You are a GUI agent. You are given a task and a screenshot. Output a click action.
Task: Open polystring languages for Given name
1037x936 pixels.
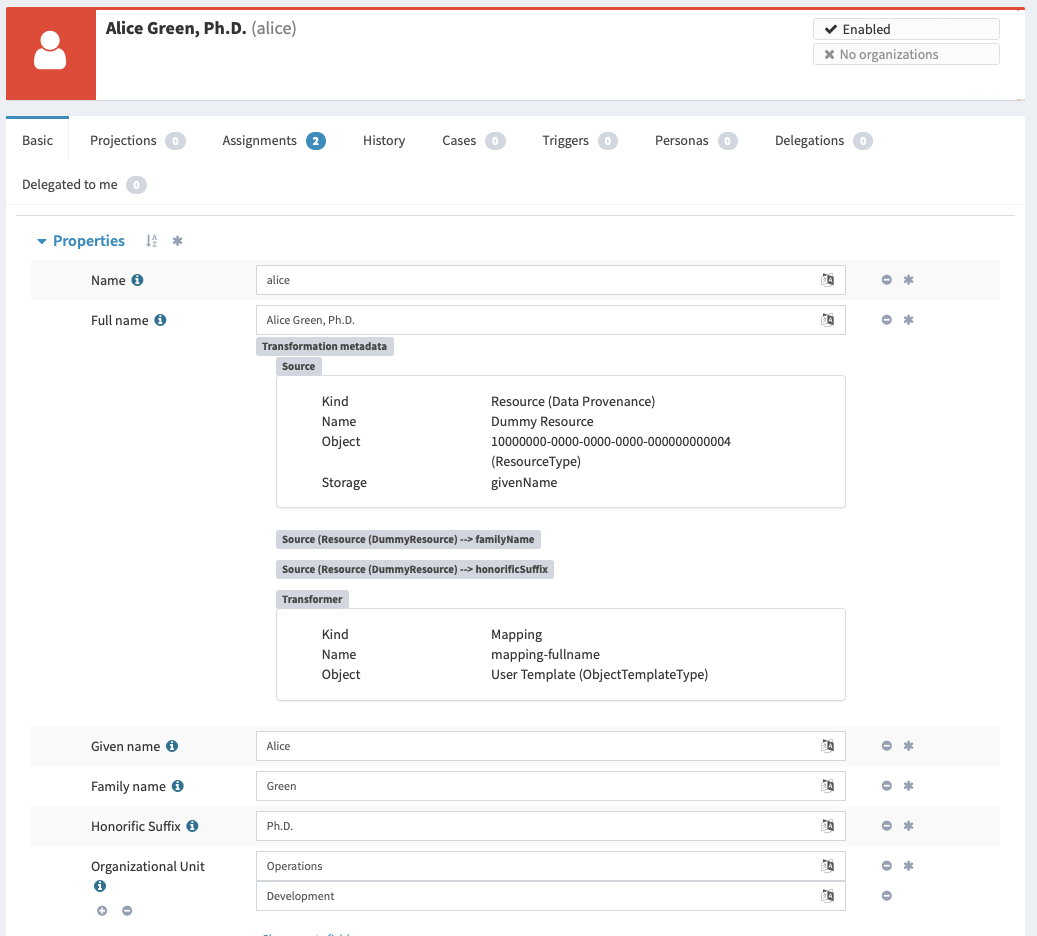pos(828,745)
